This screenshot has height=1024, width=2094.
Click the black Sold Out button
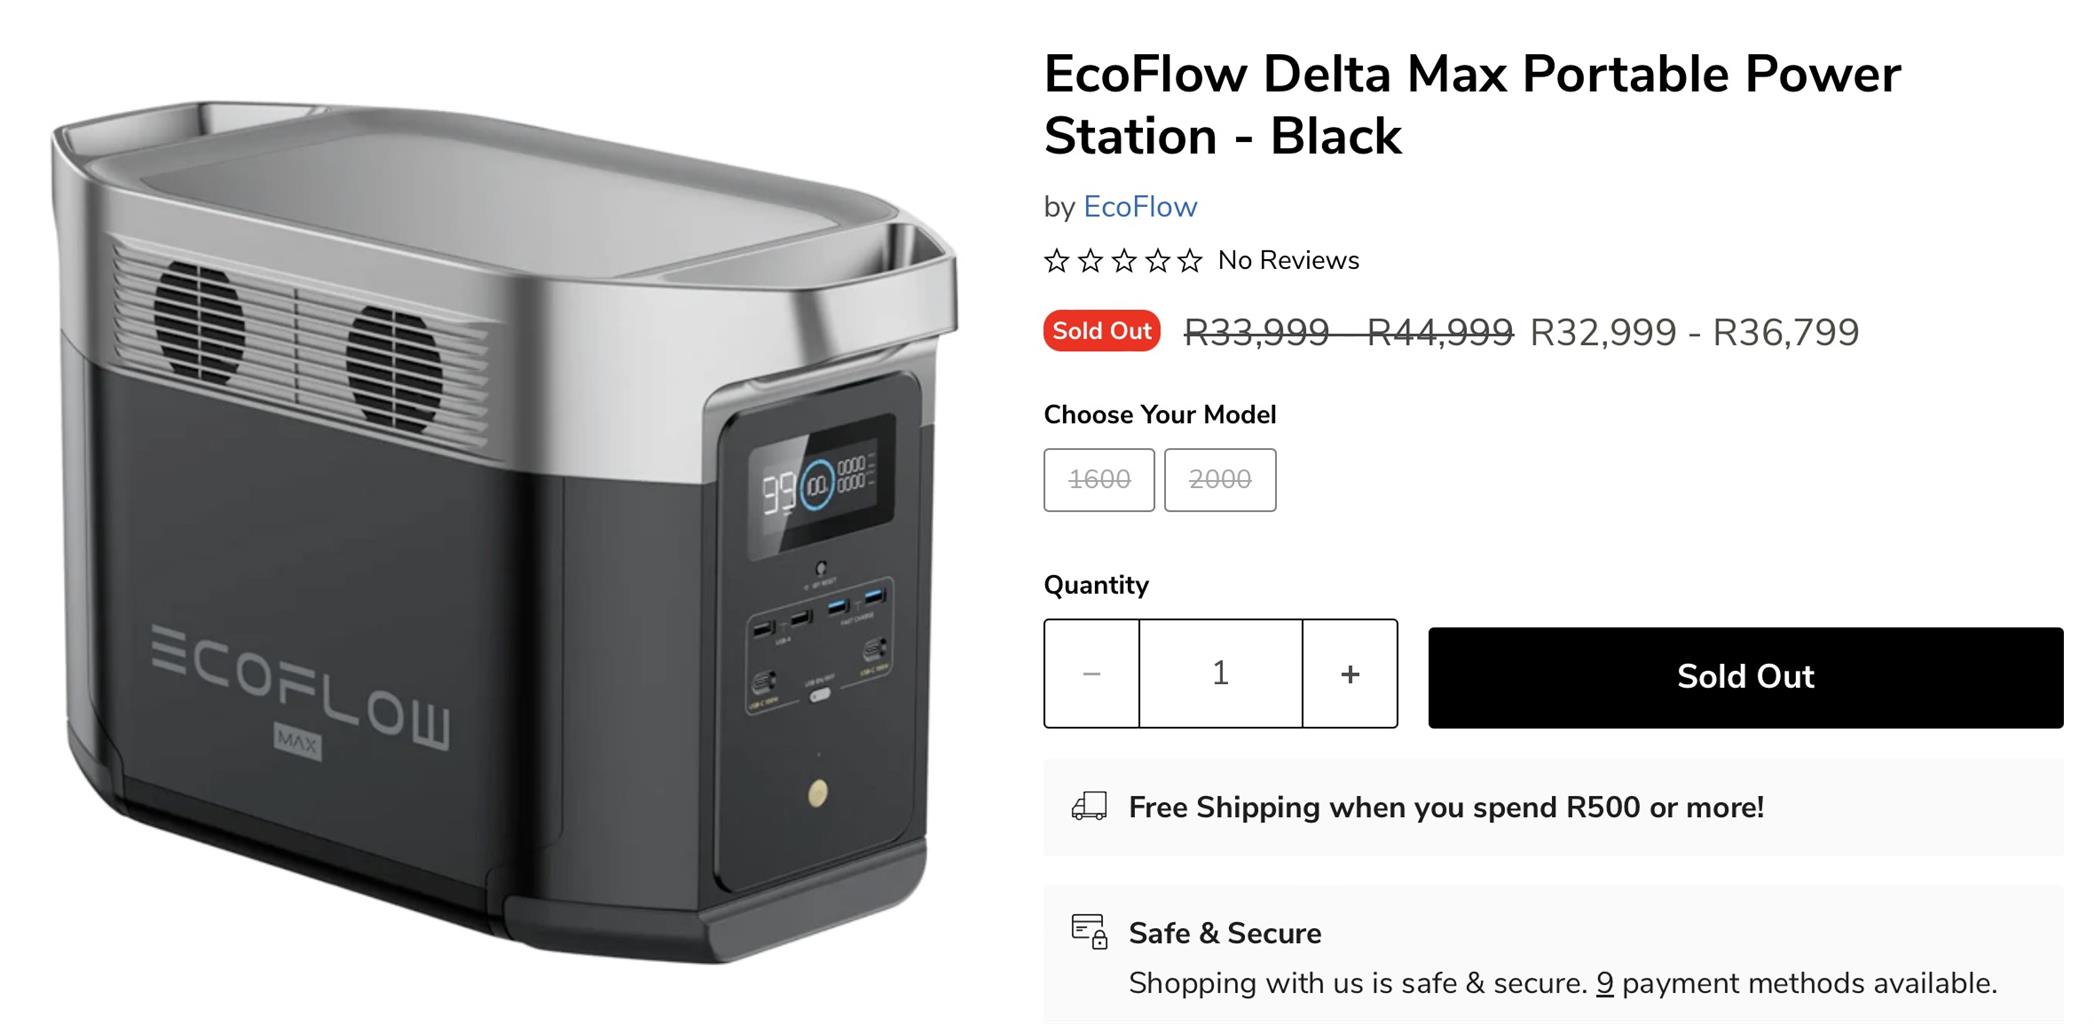point(1745,677)
